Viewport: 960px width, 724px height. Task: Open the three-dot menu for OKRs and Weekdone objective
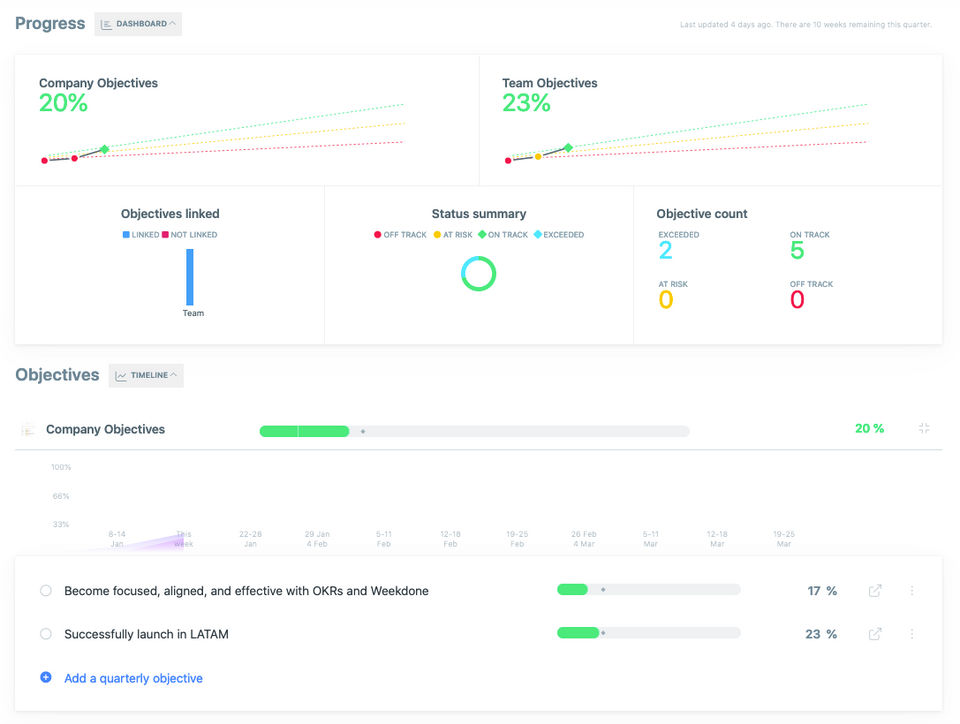(x=912, y=591)
